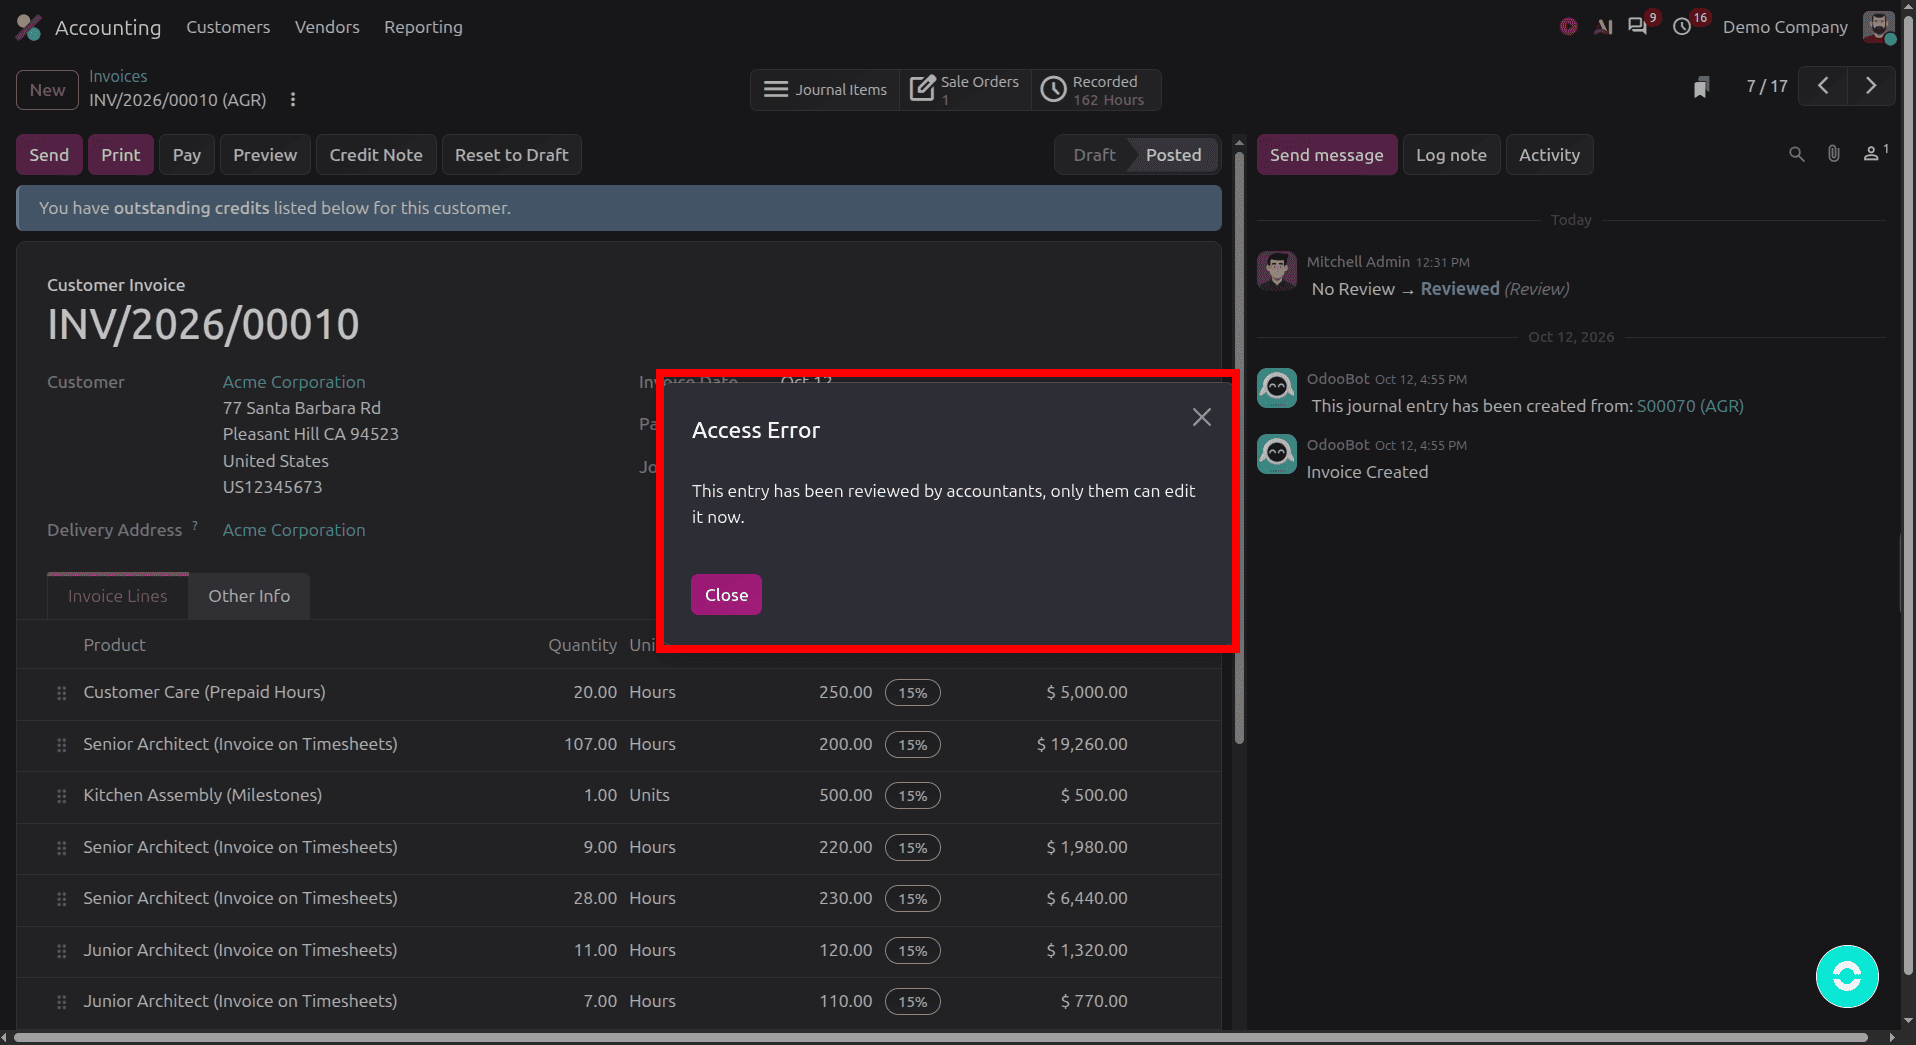Screen dimensions: 1916x1045
Task: Click the Credit Note button
Action: click(x=376, y=155)
